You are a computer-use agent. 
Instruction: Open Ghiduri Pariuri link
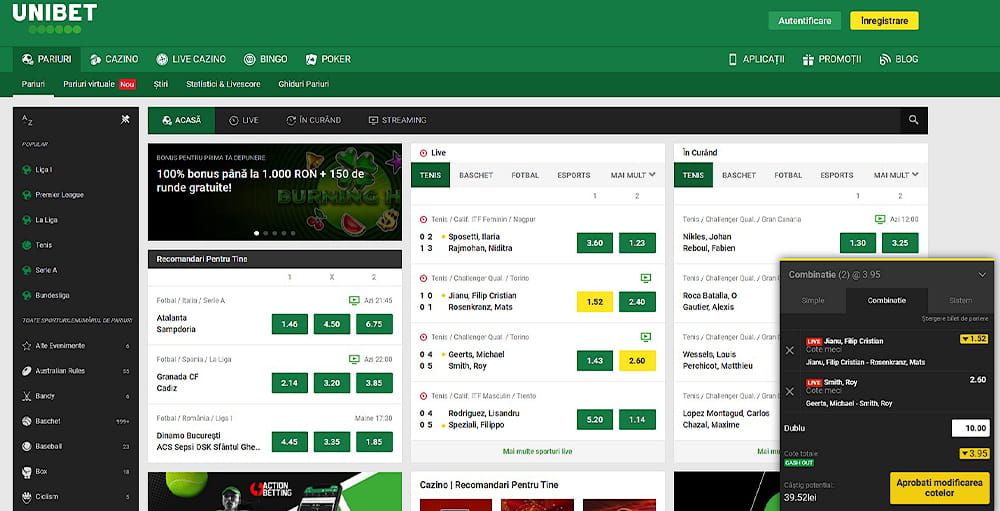304,84
